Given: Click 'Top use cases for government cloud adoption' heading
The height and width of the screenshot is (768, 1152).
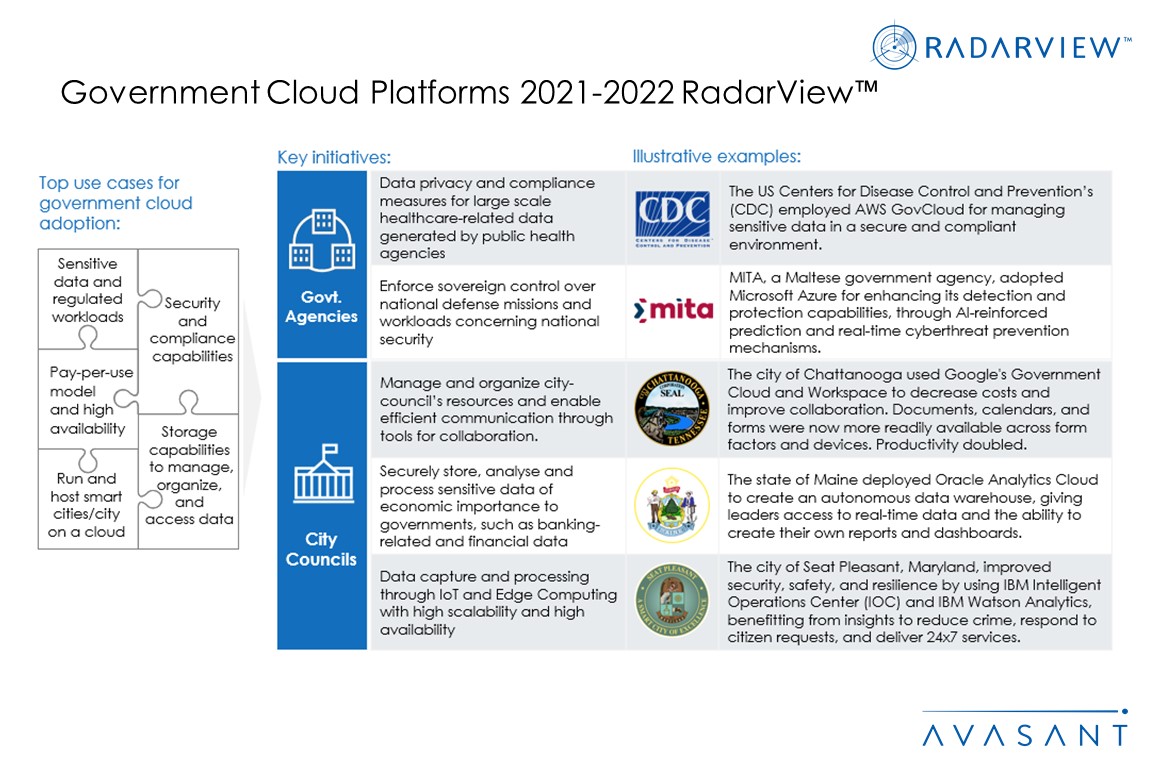Looking at the screenshot, I should click(116, 203).
